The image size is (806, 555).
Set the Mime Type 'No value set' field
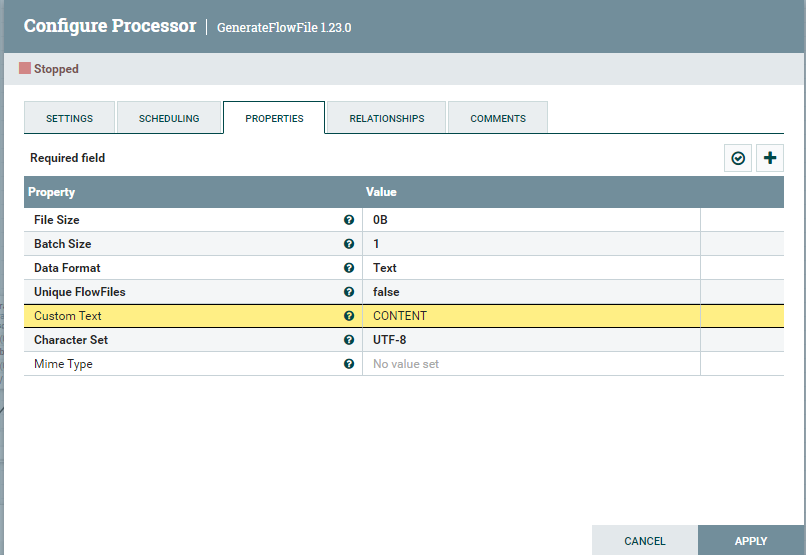tap(532, 364)
